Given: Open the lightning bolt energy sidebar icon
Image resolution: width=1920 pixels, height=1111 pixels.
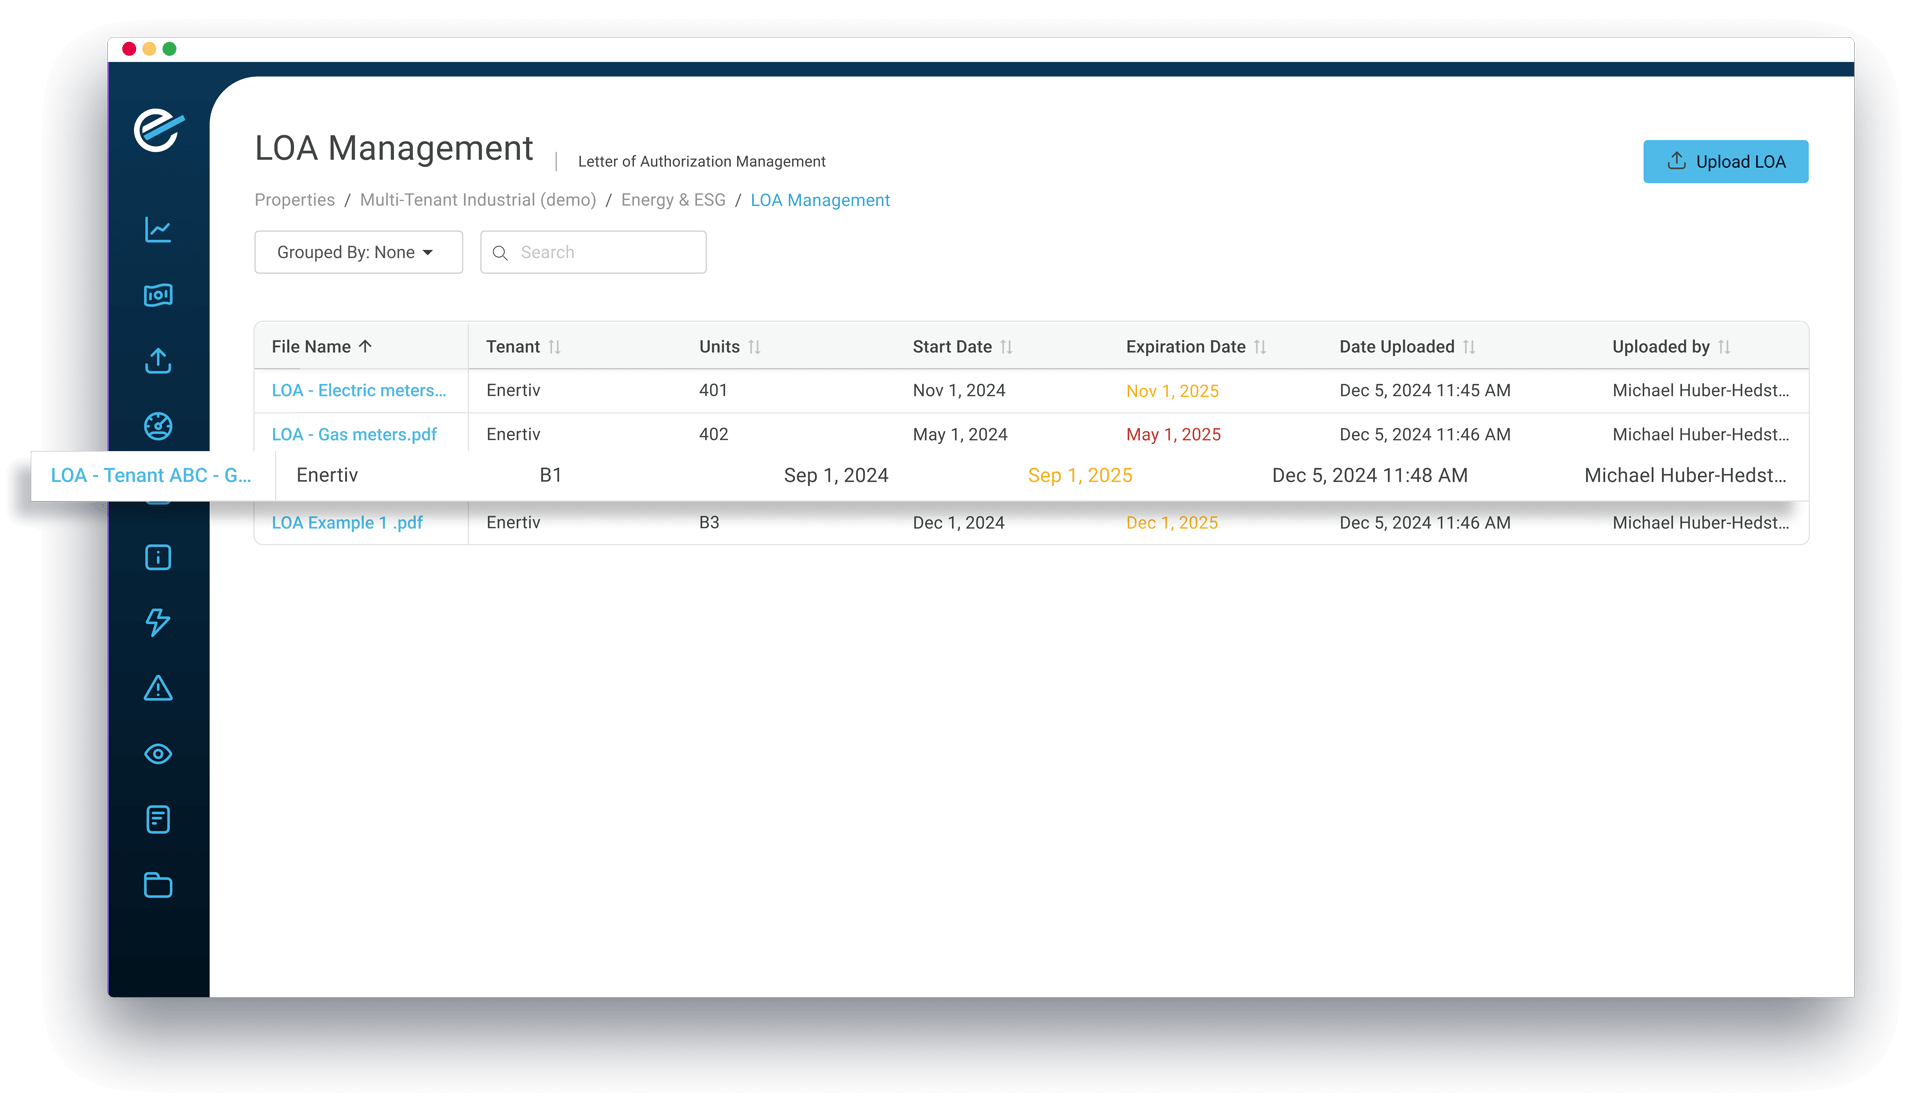Looking at the screenshot, I should 158,623.
